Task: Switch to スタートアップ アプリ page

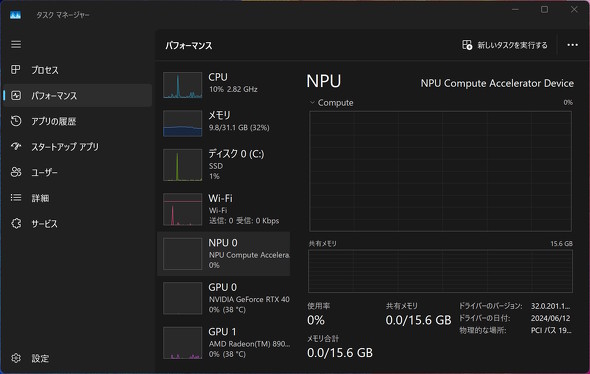Action: click(78, 146)
